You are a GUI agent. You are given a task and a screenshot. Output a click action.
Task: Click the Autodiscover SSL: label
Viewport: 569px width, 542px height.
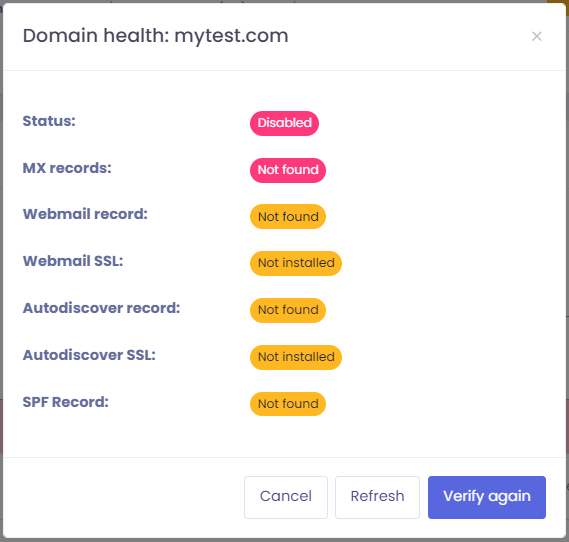pos(89,355)
